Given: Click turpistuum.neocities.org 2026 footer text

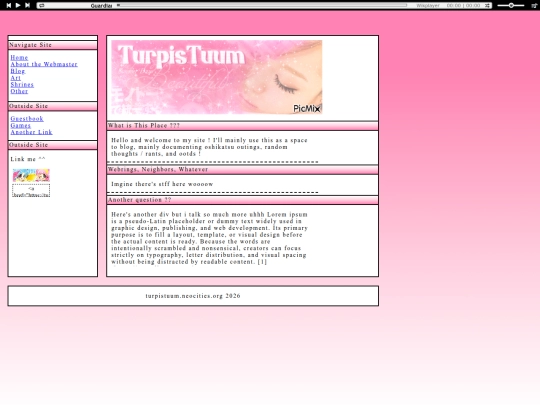Looking at the screenshot, I should click(x=193, y=296).
